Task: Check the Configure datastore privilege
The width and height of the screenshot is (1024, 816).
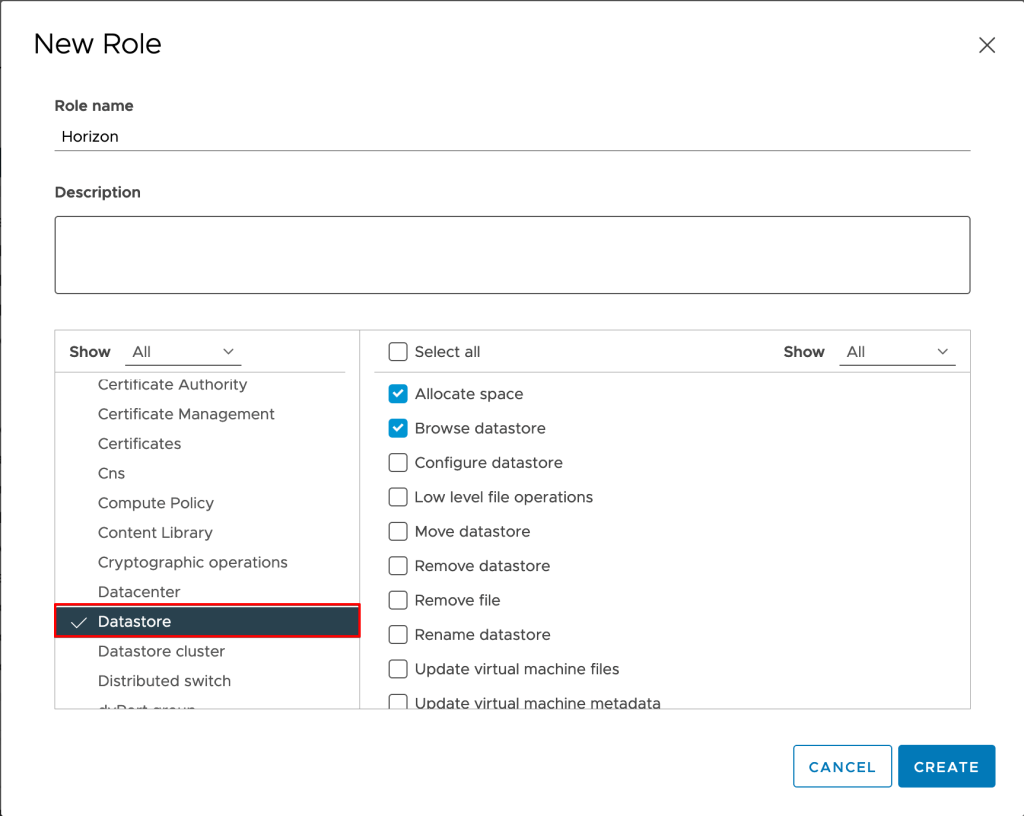Action: pos(398,463)
